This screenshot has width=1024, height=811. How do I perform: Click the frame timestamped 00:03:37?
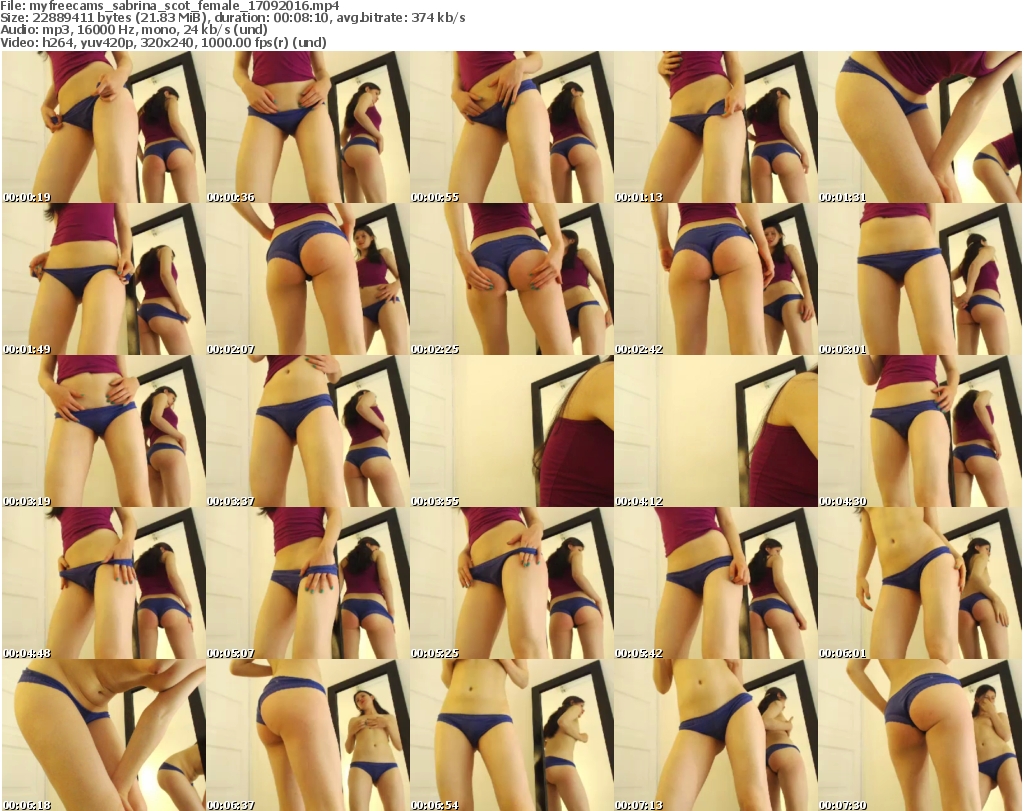click(x=307, y=431)
